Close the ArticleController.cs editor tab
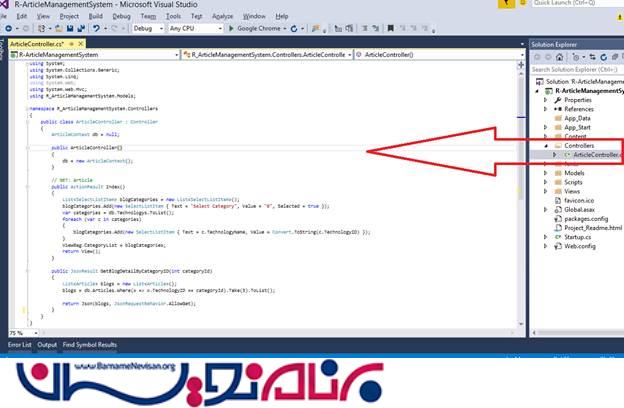This screenshot has height=408, width=624. pyautogui.click(x=81, y=44)
